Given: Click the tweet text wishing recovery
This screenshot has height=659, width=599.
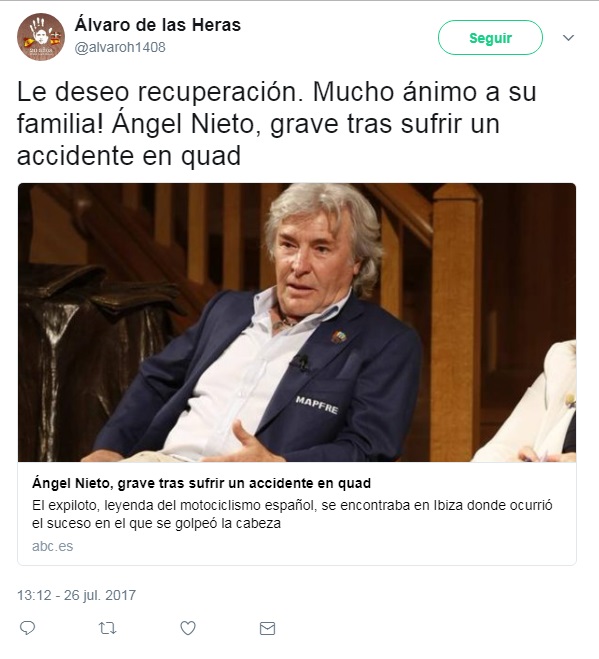Looking at the screenshot, I should 277,124.
